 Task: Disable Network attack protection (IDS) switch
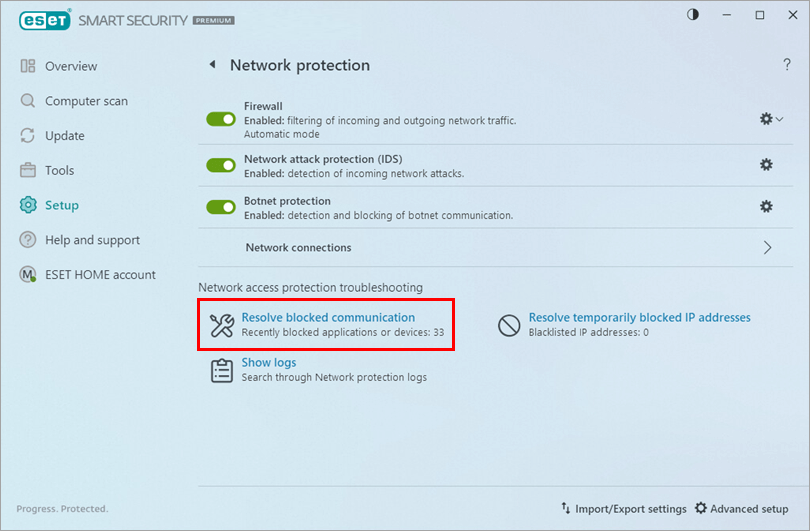point(220,165)
